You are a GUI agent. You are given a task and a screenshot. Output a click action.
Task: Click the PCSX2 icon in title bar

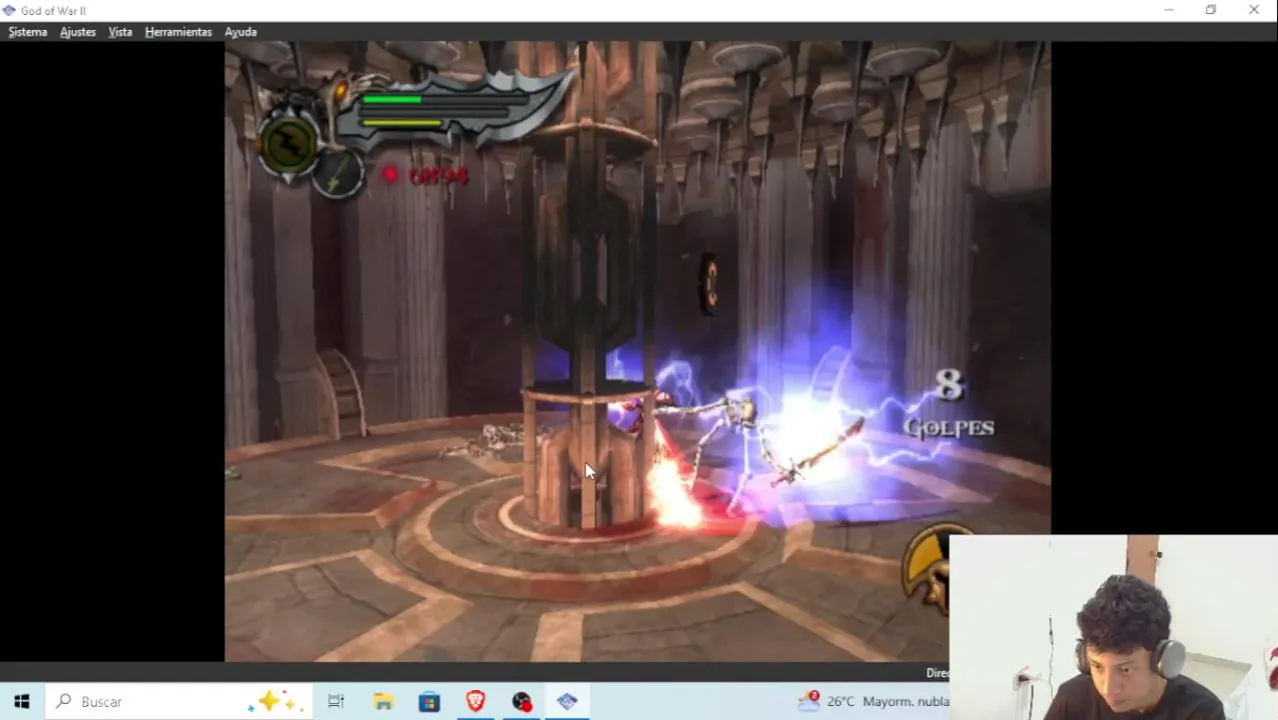click(9, 10)
